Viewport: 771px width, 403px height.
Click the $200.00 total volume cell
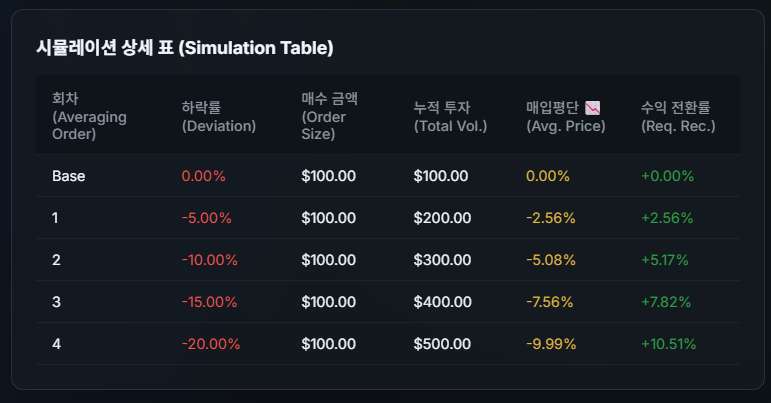point(441,218)
